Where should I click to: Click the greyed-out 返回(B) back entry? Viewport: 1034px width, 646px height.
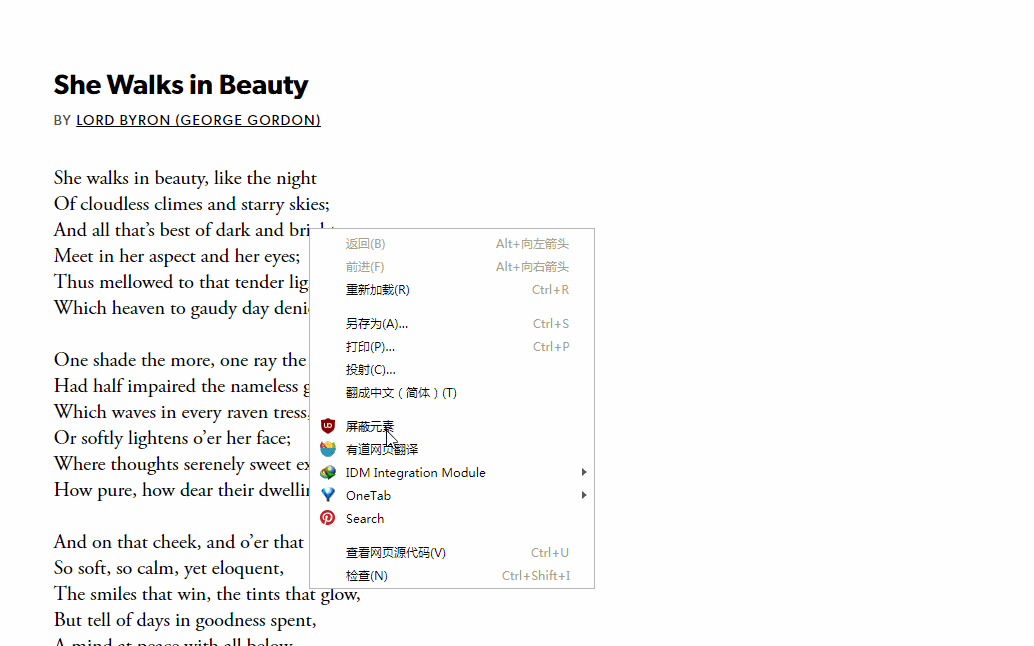click(365, 244)
